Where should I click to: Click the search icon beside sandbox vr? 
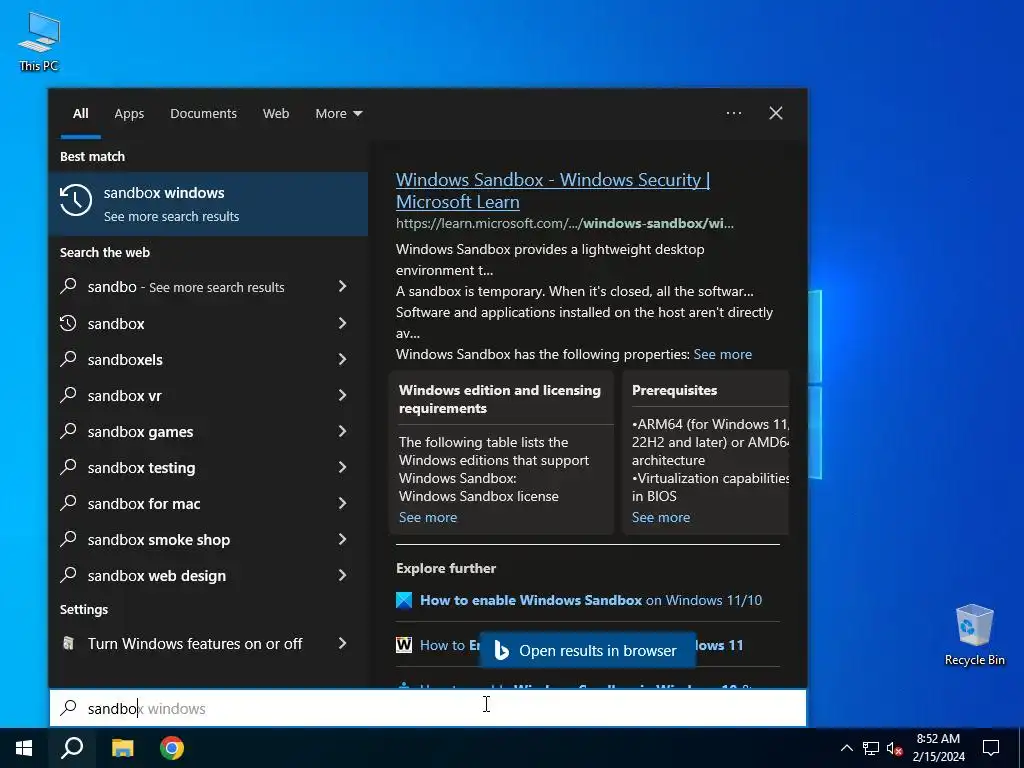pos(69,394)
